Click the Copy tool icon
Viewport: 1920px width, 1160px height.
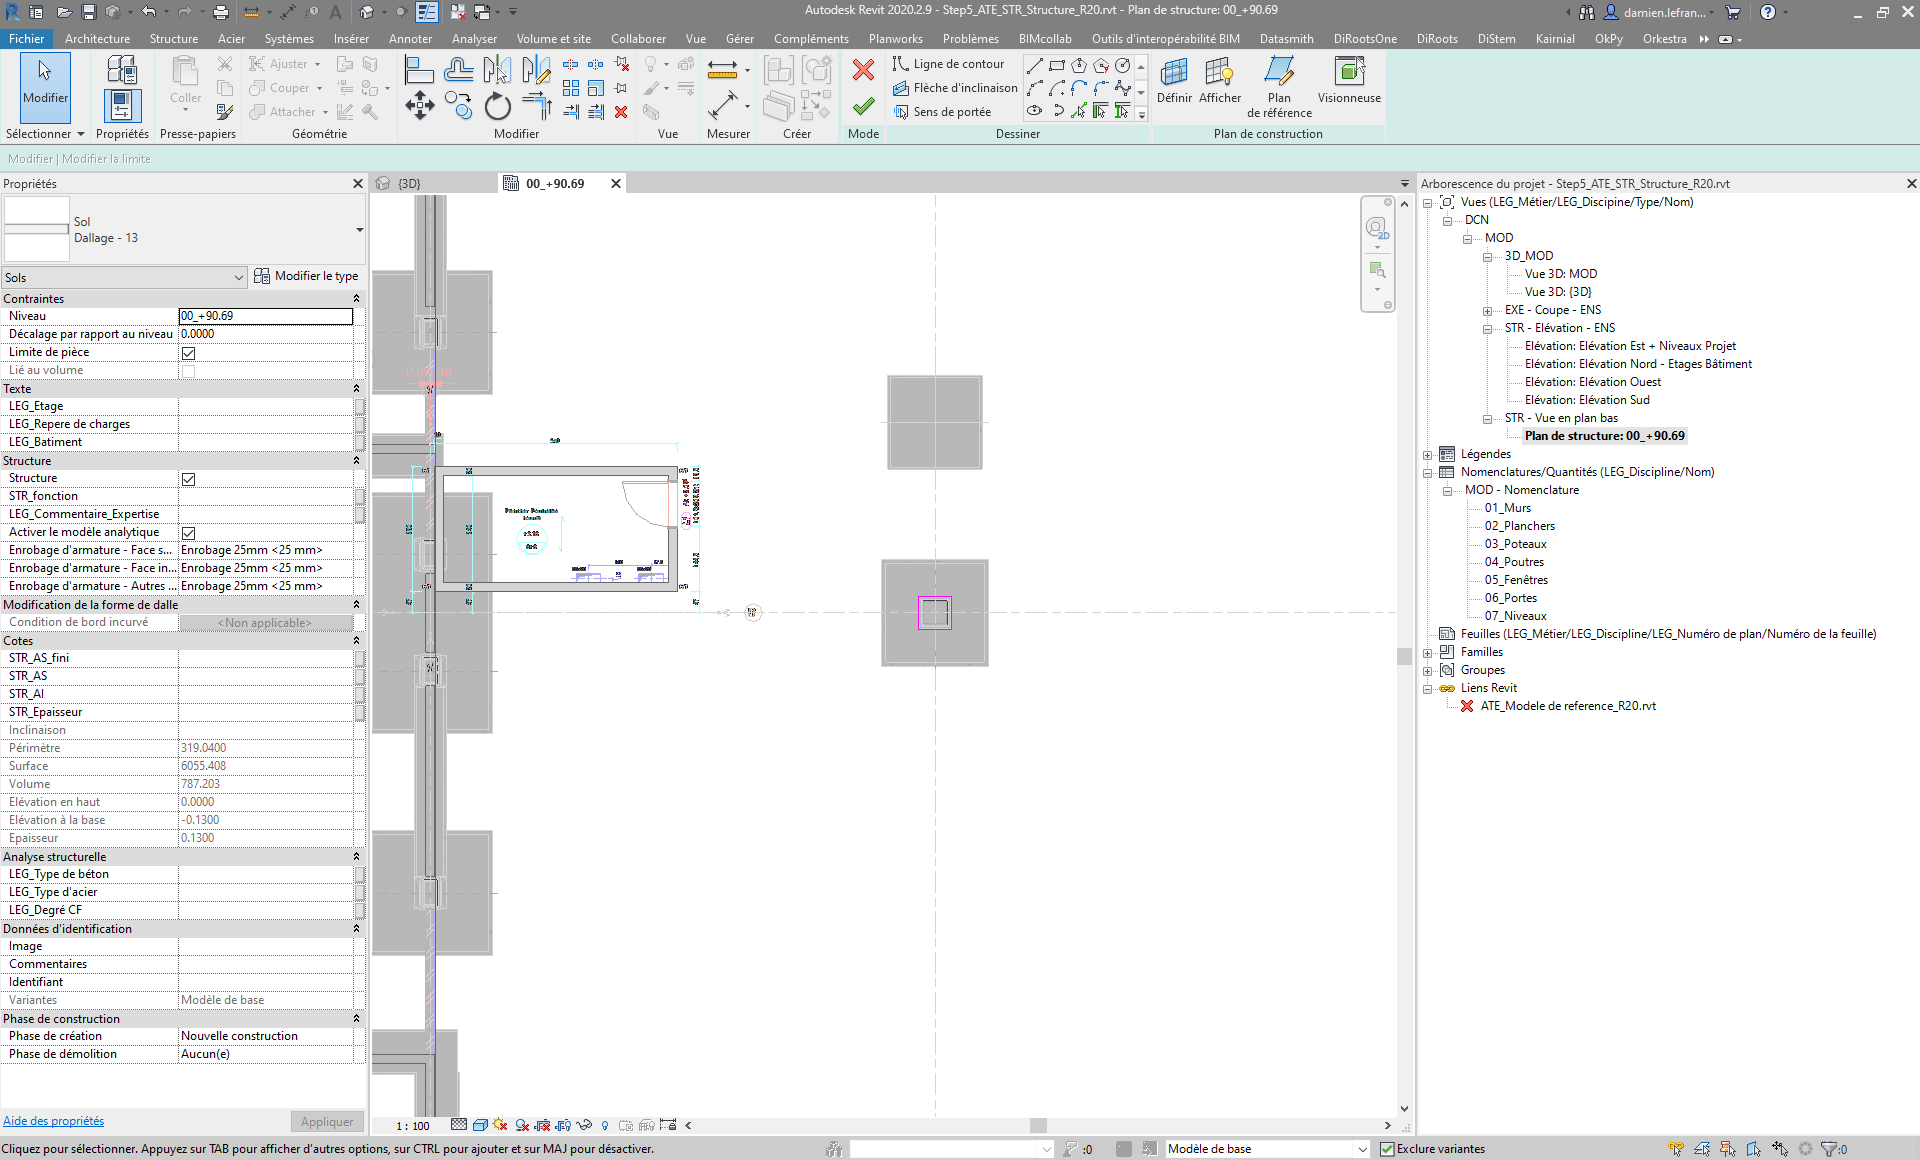click(459, 106)
